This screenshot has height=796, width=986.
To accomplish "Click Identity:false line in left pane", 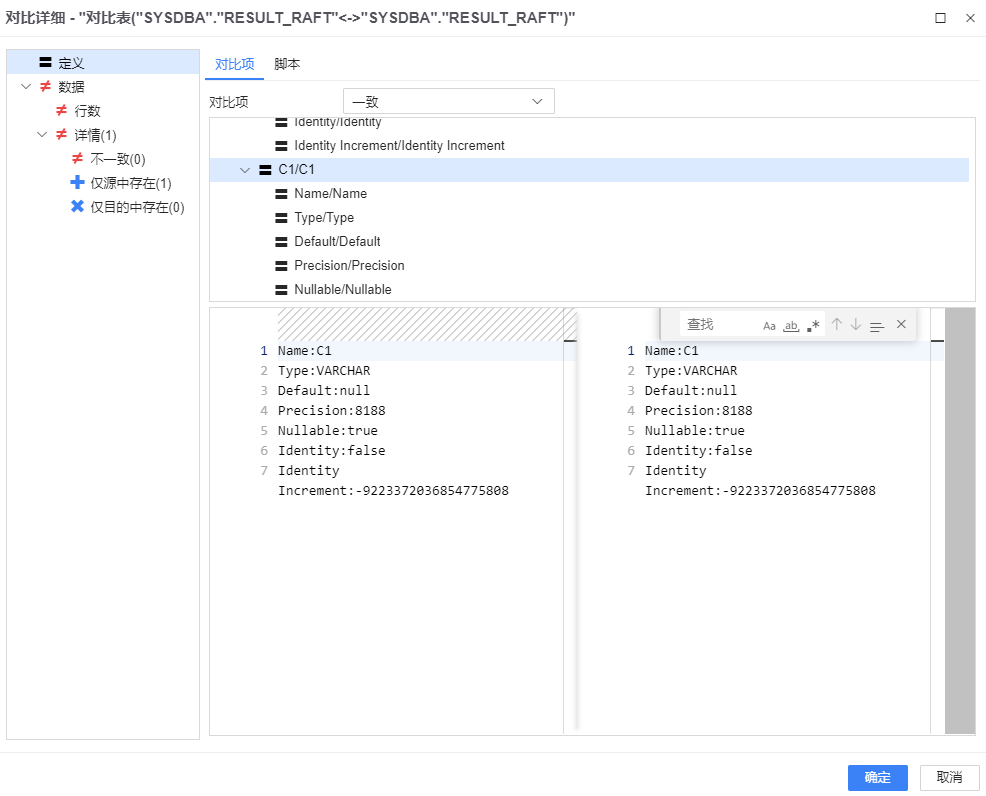I will (331, 451).
